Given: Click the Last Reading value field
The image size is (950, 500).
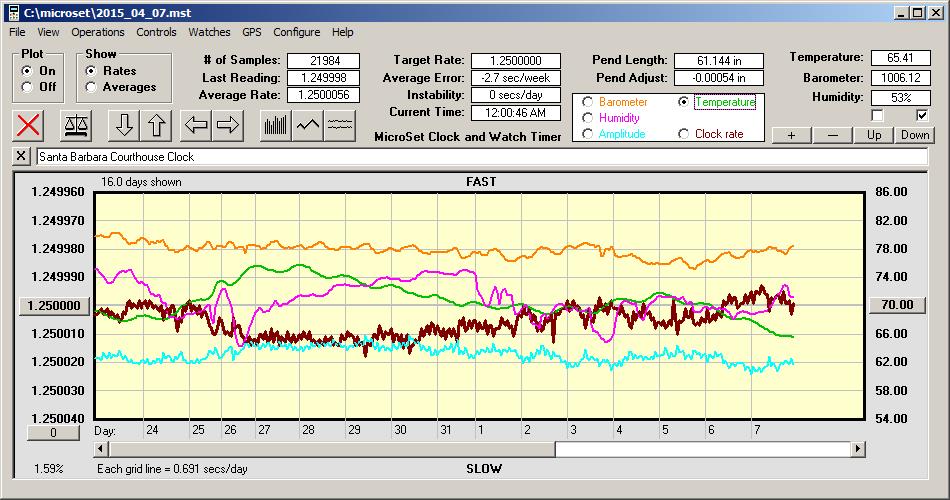Looking at the screenshot, I should click(x=324, y=78).
